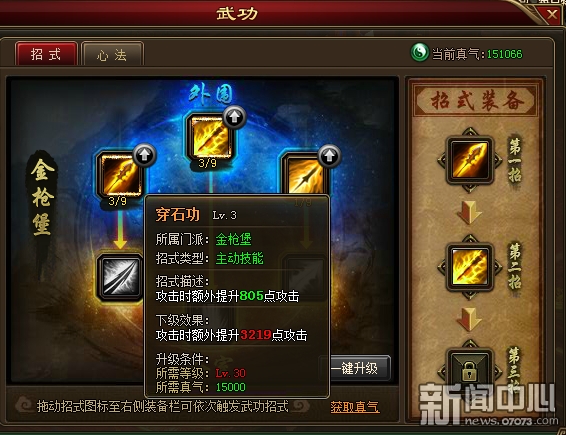Image resolution: width=566 pixels, height=435 pixels.
Task: Click the 外围 heading above skills
Action: click(211, 95)
